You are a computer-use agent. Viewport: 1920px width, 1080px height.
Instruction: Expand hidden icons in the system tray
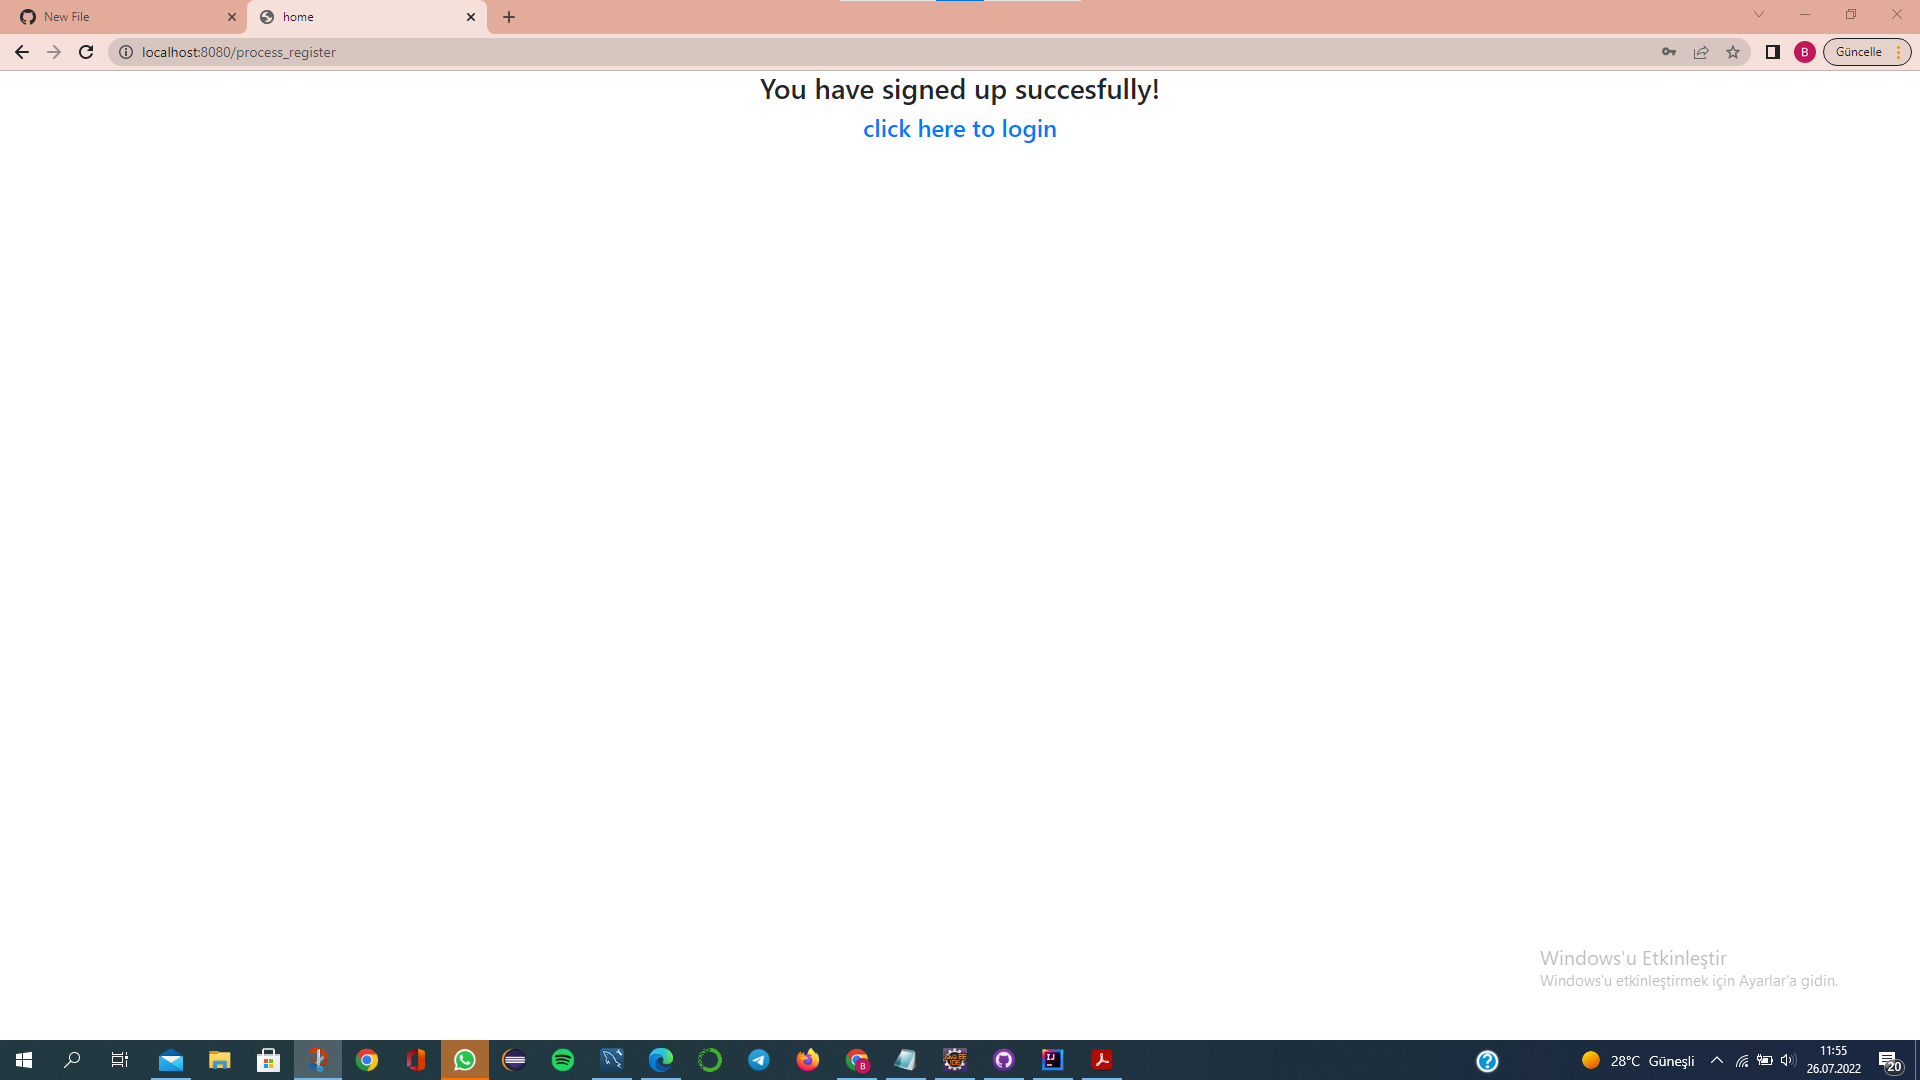(1717, 1061)
